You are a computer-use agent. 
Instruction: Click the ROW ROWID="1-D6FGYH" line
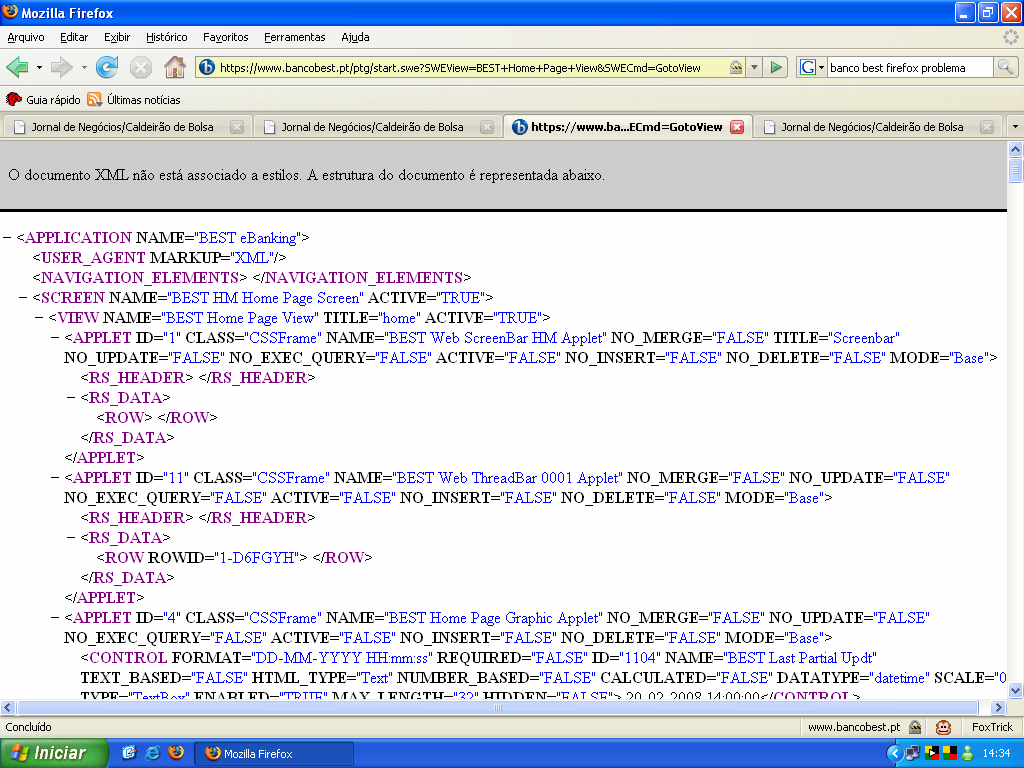(x=234, y=558)
